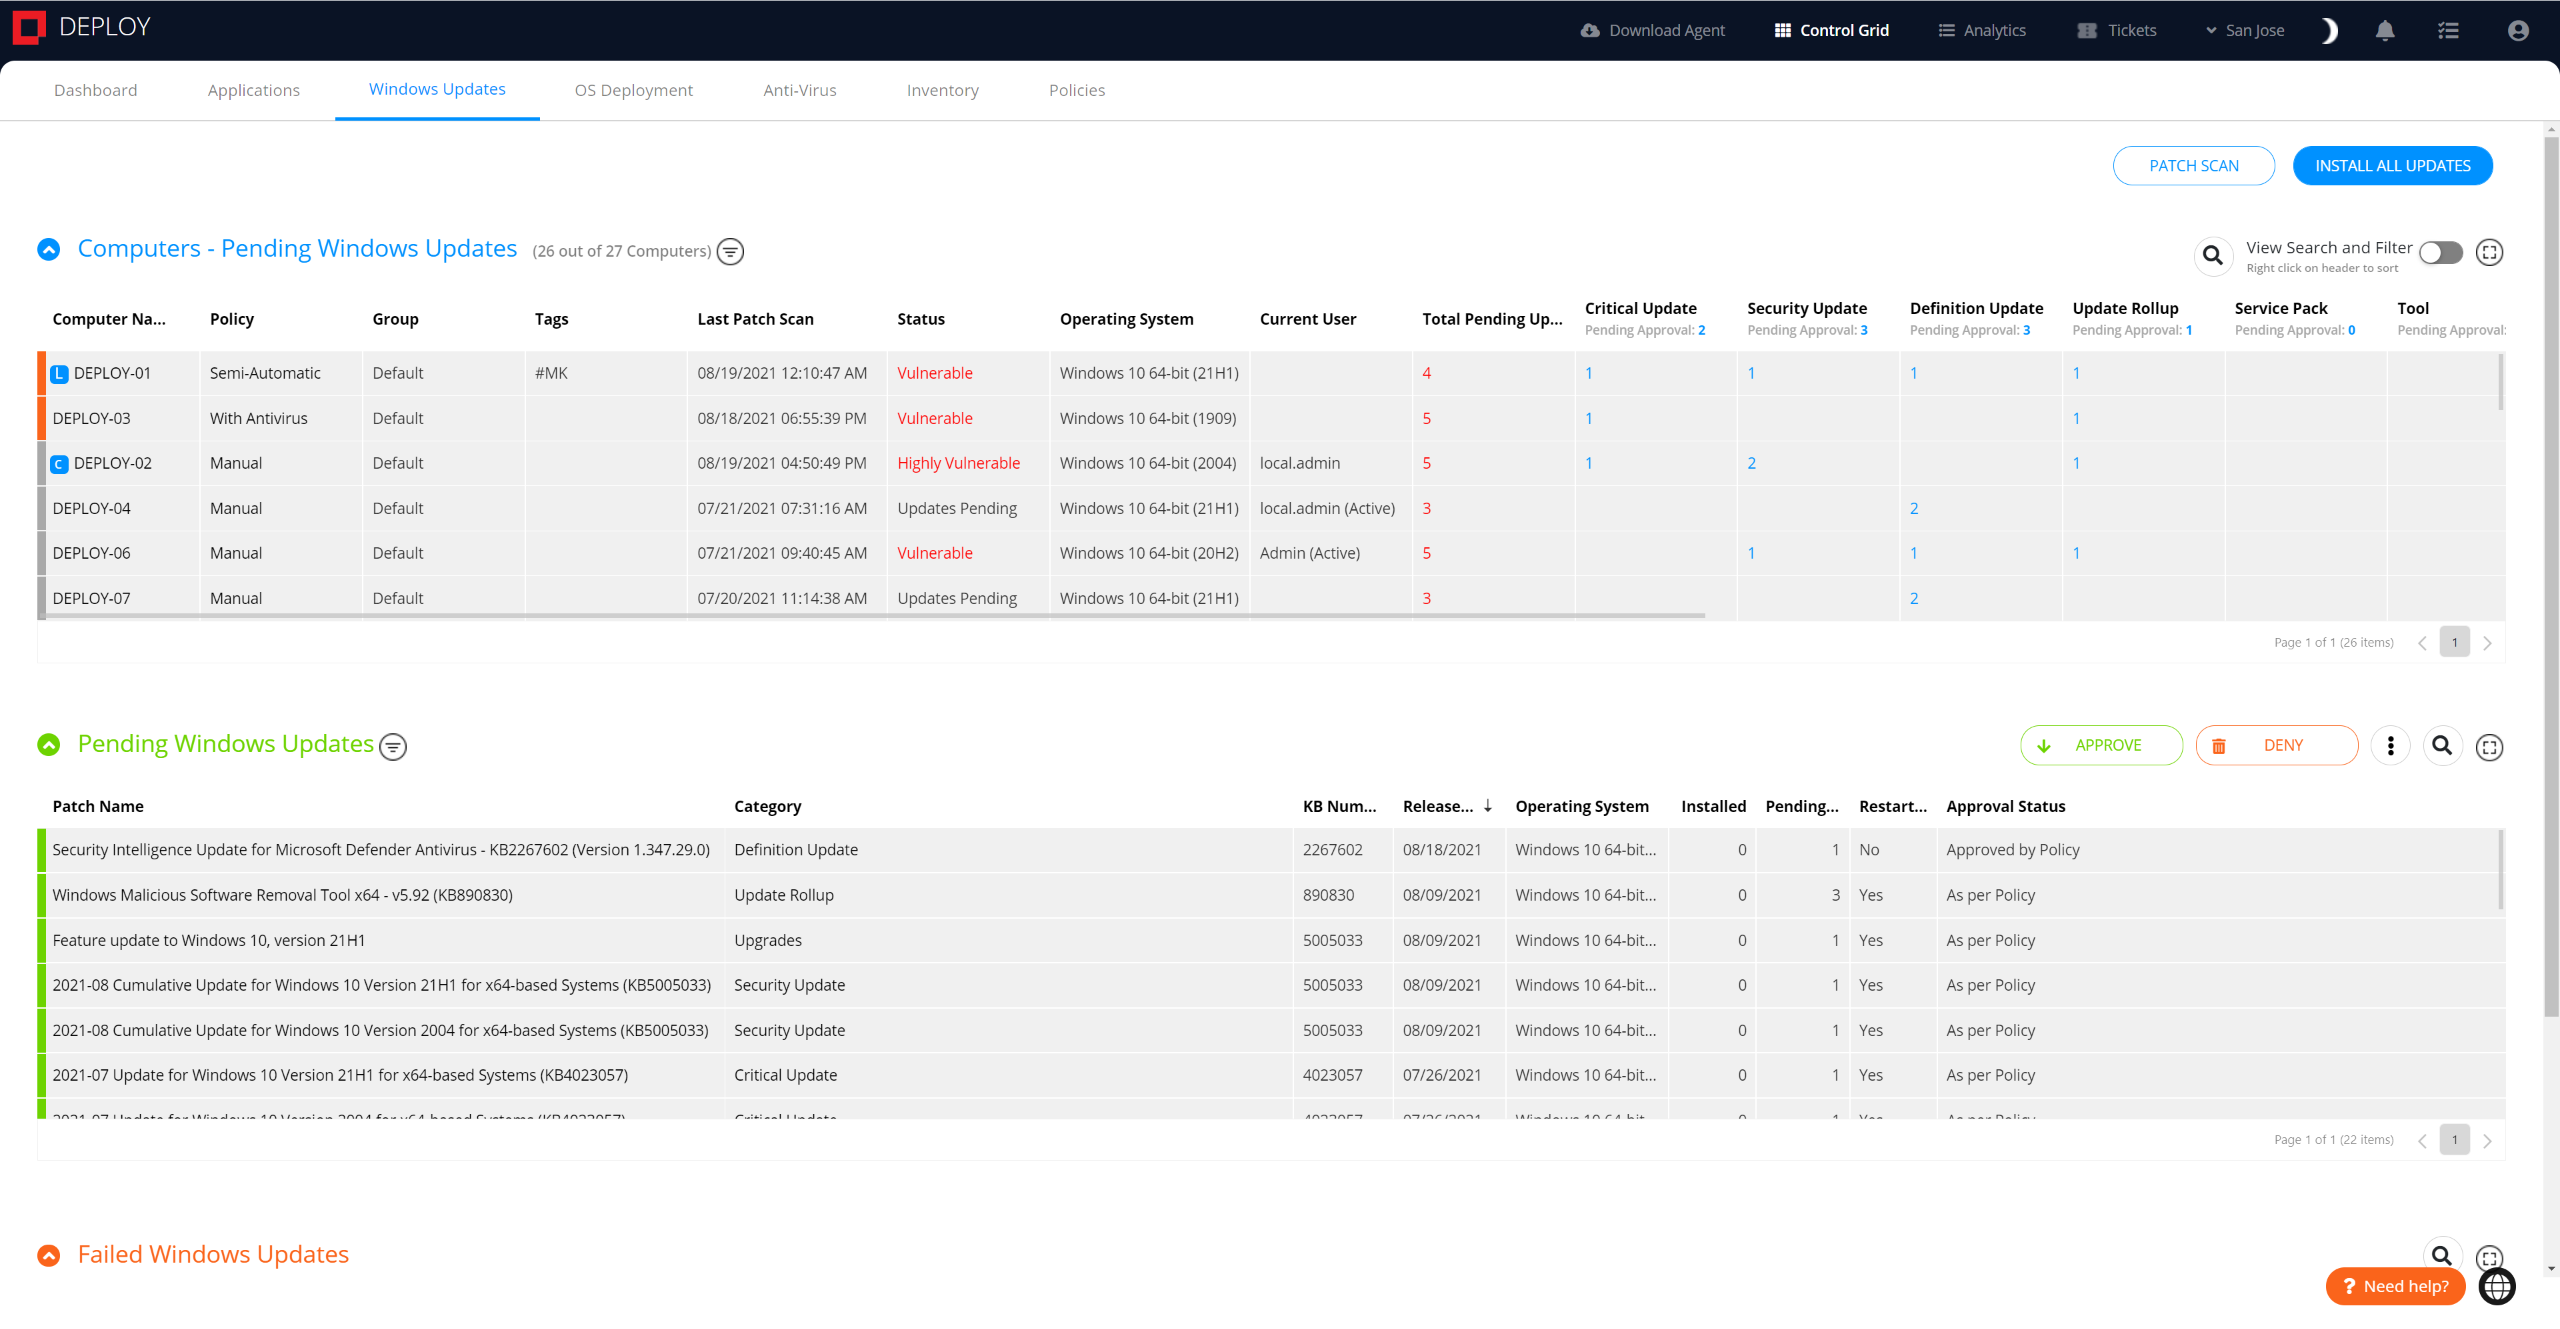Viewport: 2560px width, 1329px height.
Task: Switch to the Anti-Virus tab
Action: point(800,90)
